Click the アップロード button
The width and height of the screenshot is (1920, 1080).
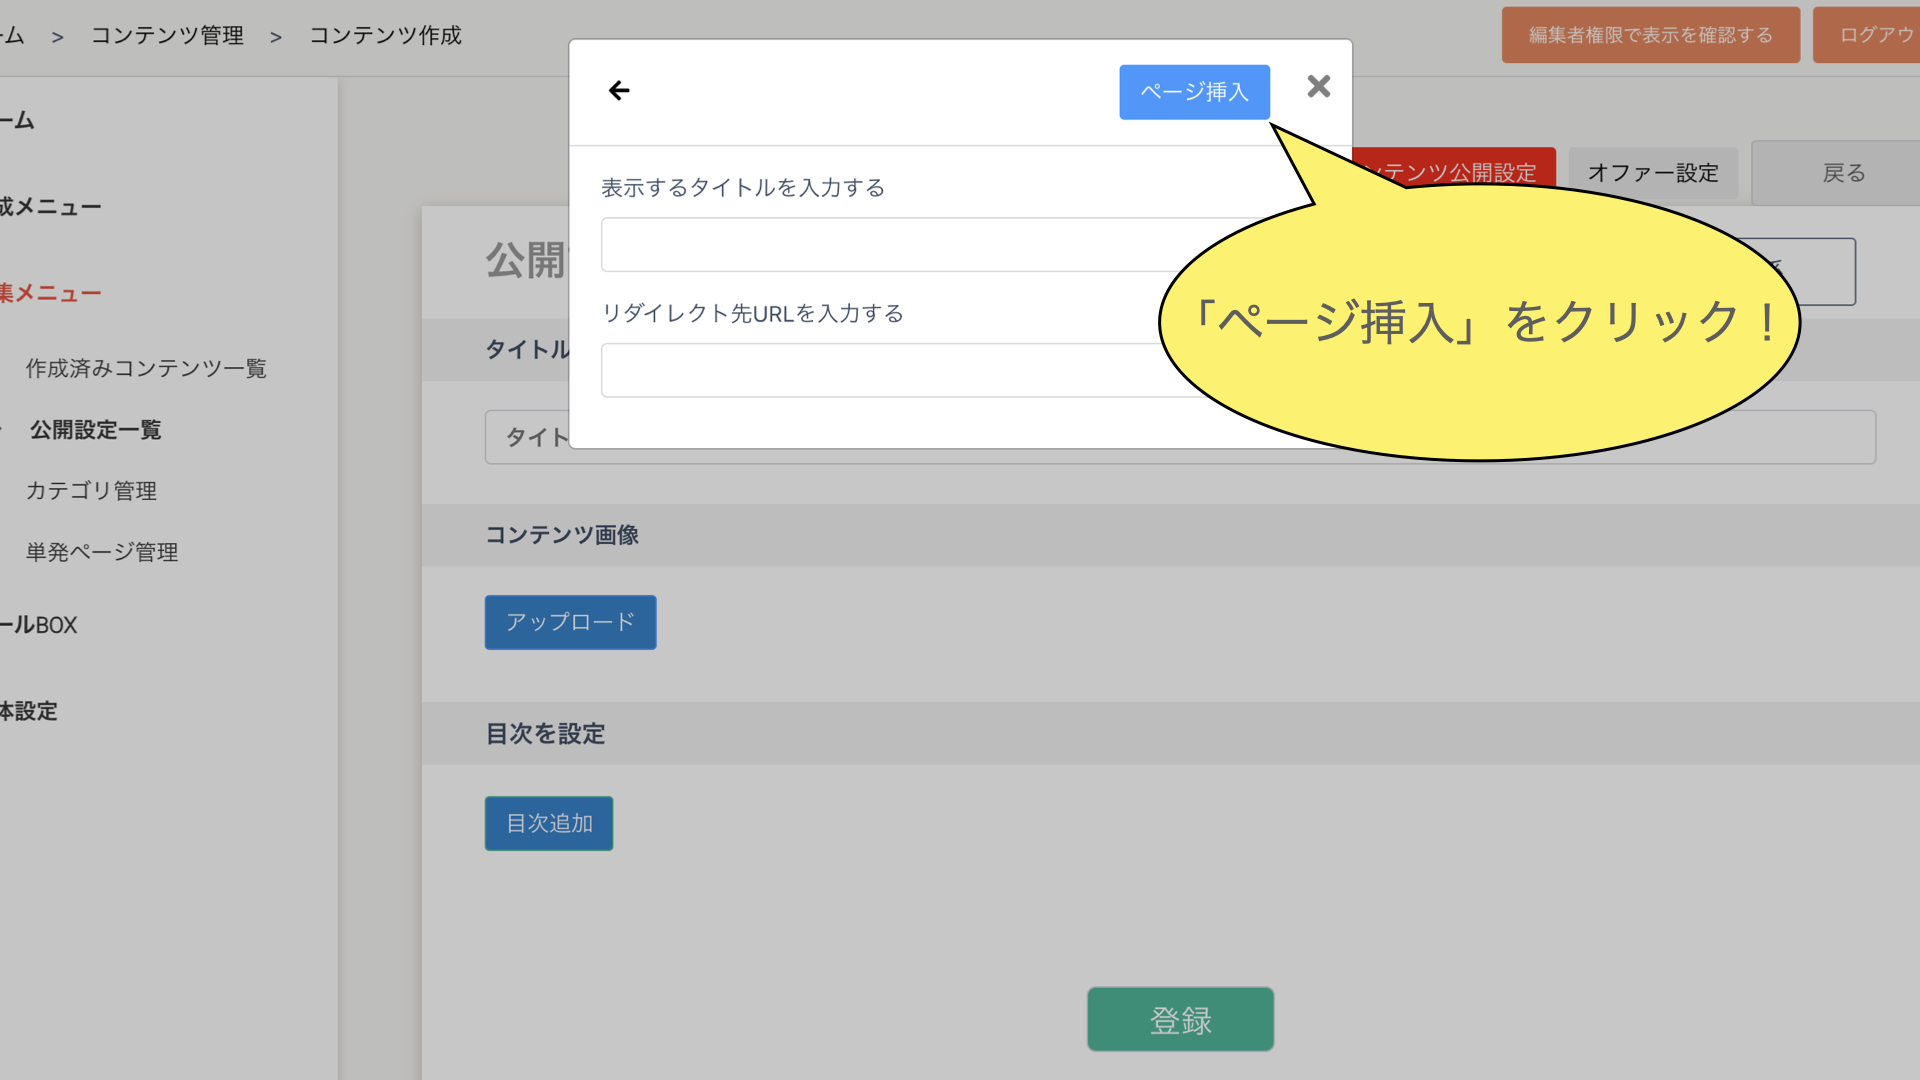(570, 622)
